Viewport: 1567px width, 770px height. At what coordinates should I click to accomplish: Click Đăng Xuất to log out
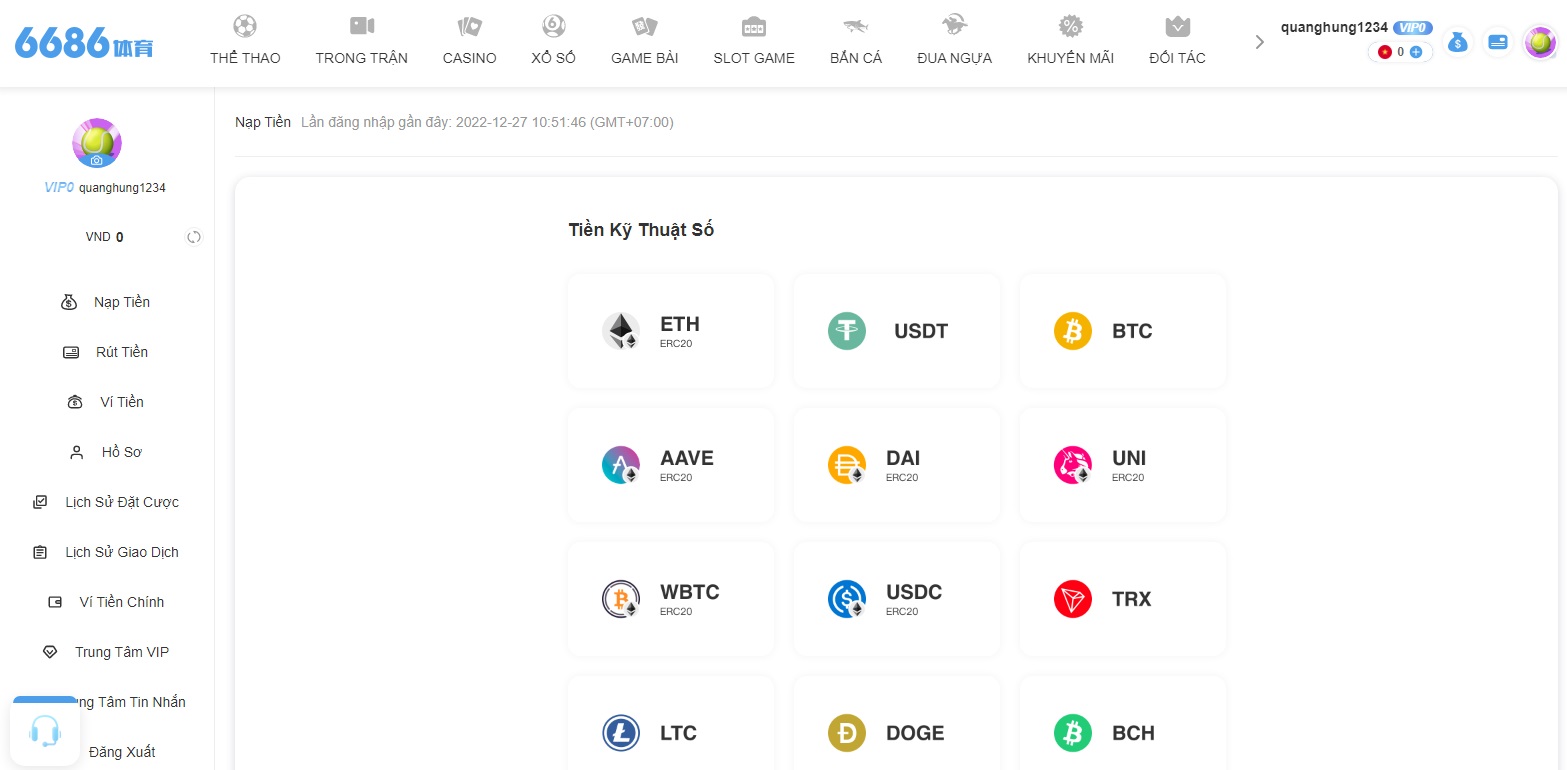click(122, 752)
